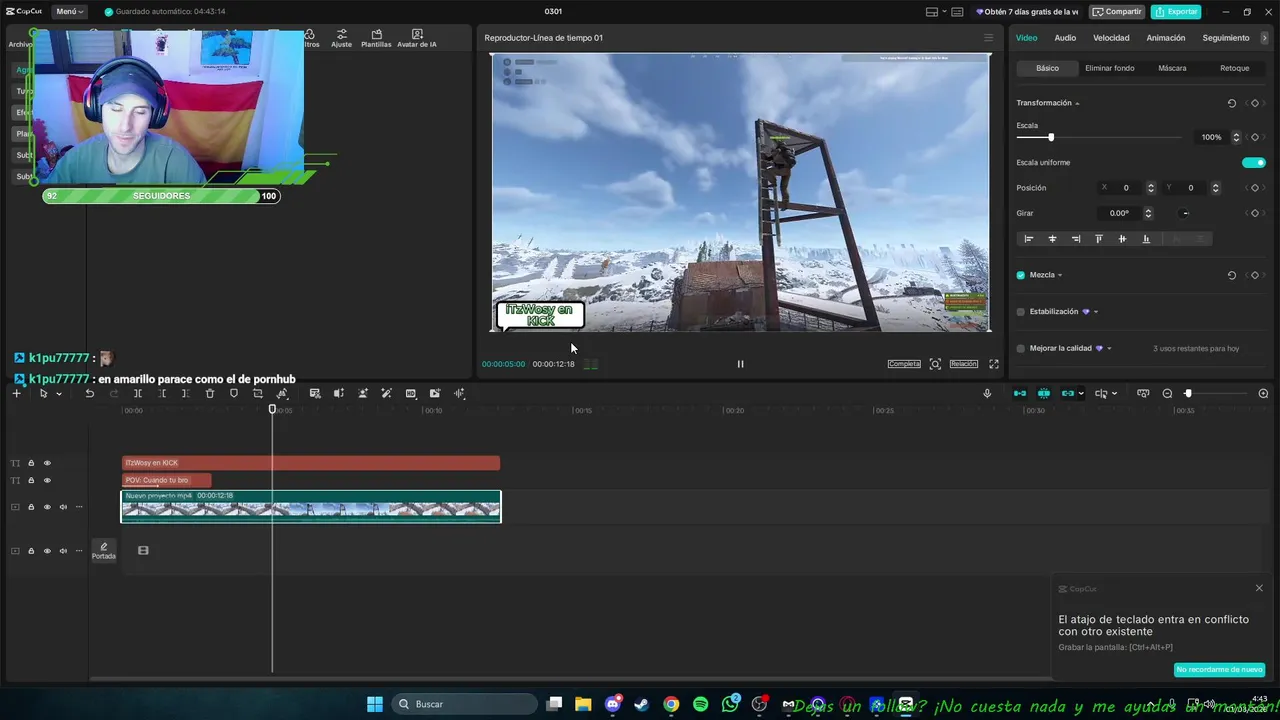This screenshot has width=1280, height=720.
Task: Open the player hamburger menu icon
Action: point(989,38)
